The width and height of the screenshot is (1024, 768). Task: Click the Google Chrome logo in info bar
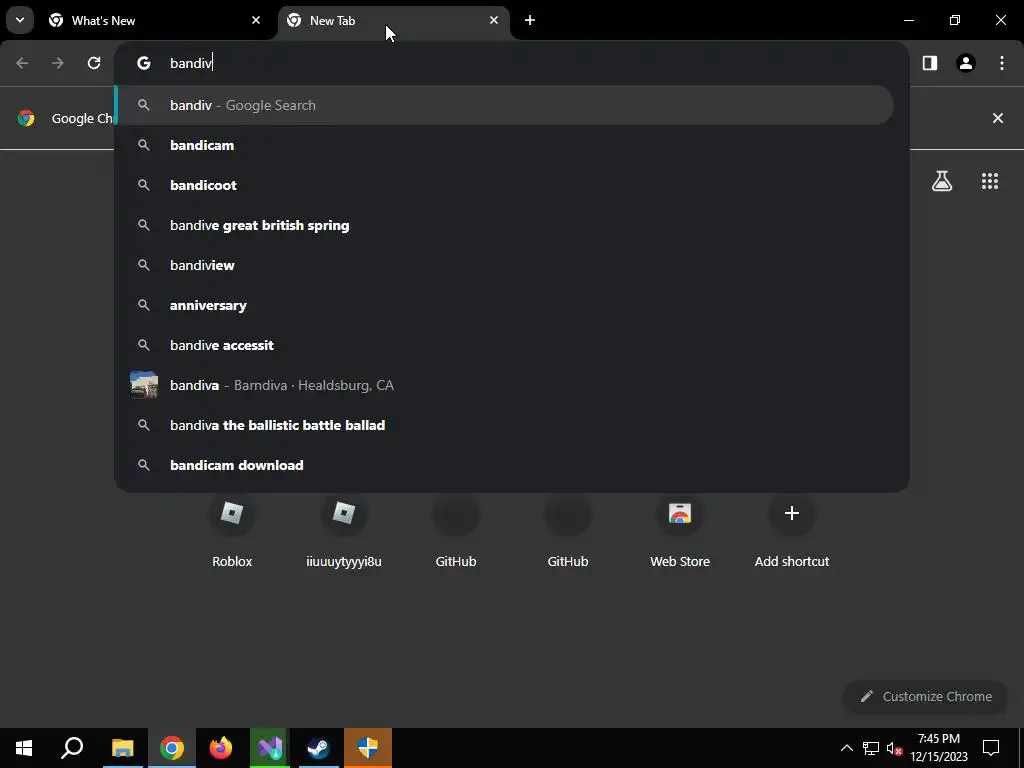(26, 118)
